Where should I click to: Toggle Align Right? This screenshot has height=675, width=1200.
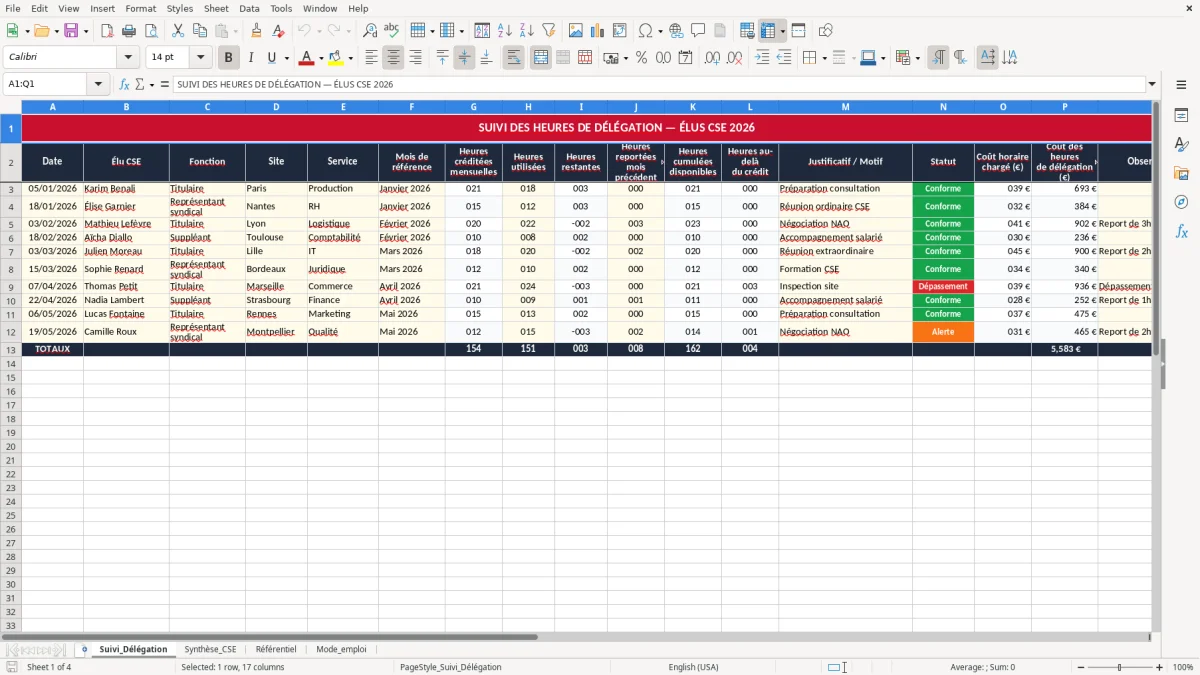(416, 58)
